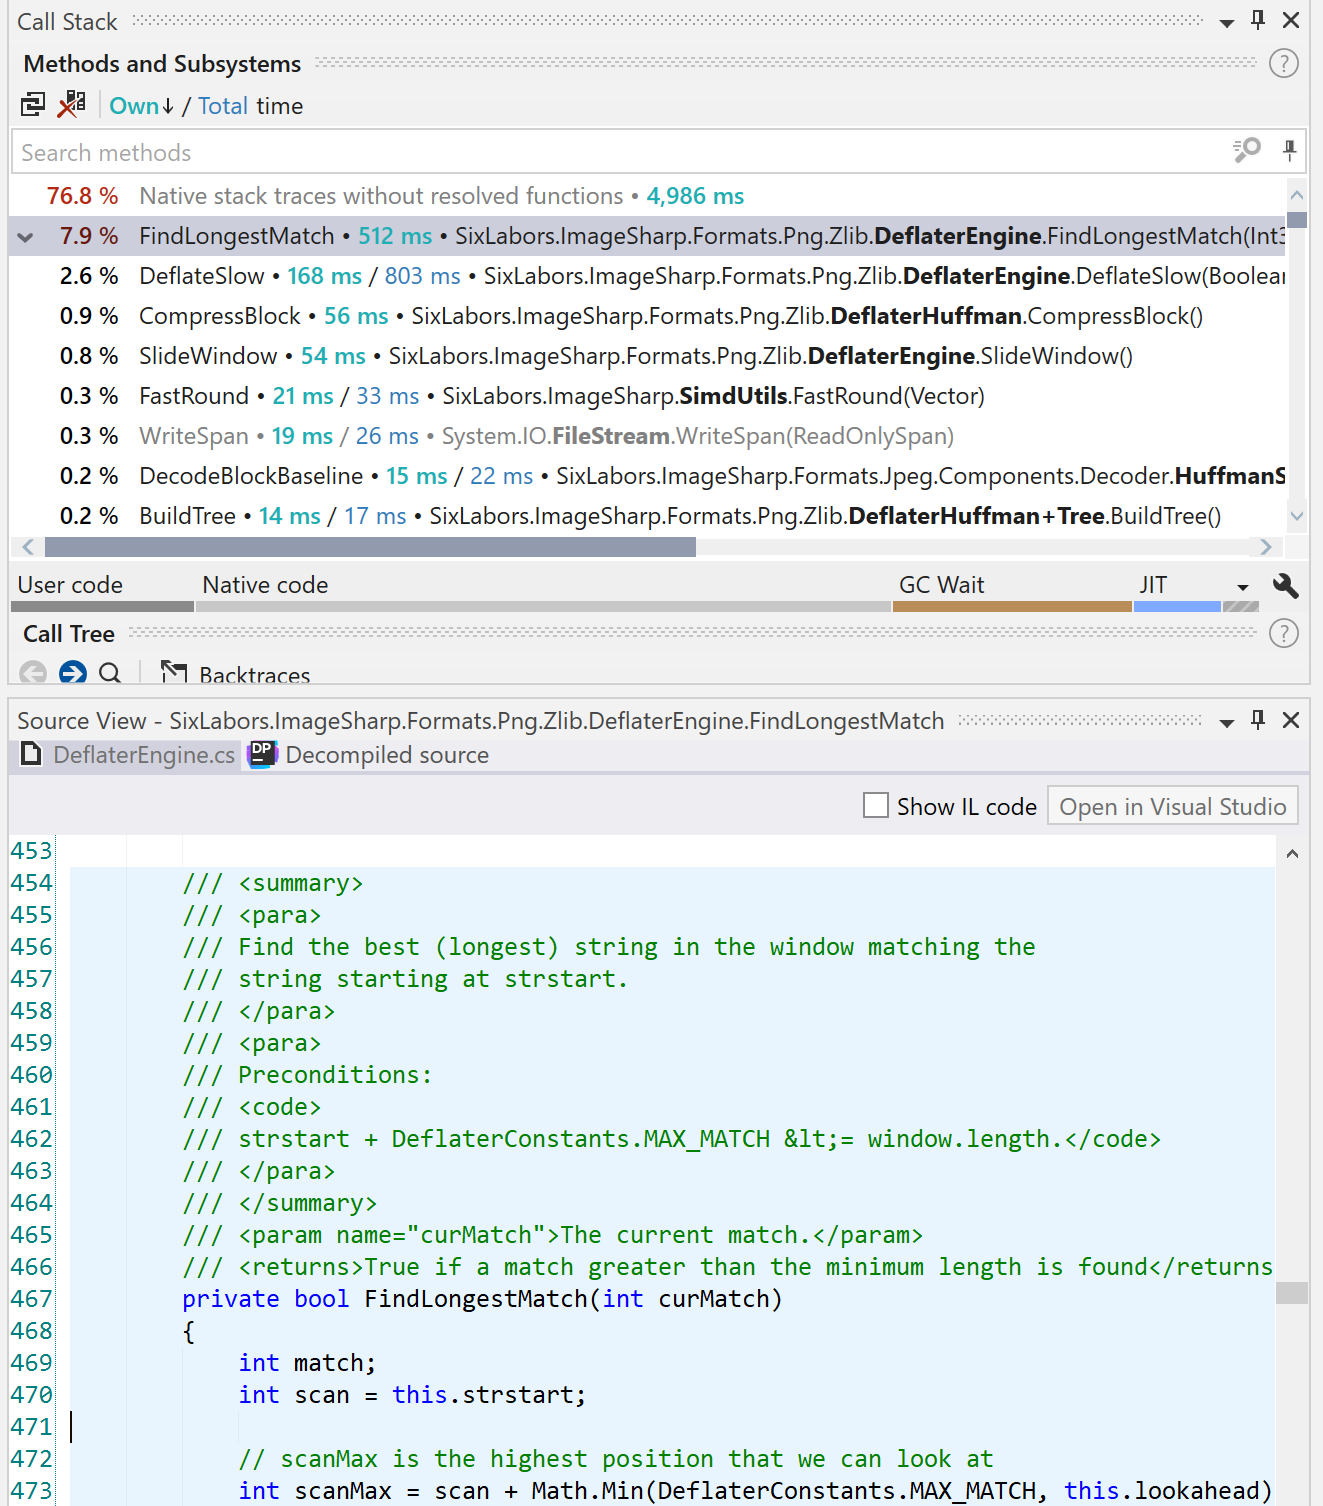Click line number 470 in the gutter

click(x=31, y=1395)
